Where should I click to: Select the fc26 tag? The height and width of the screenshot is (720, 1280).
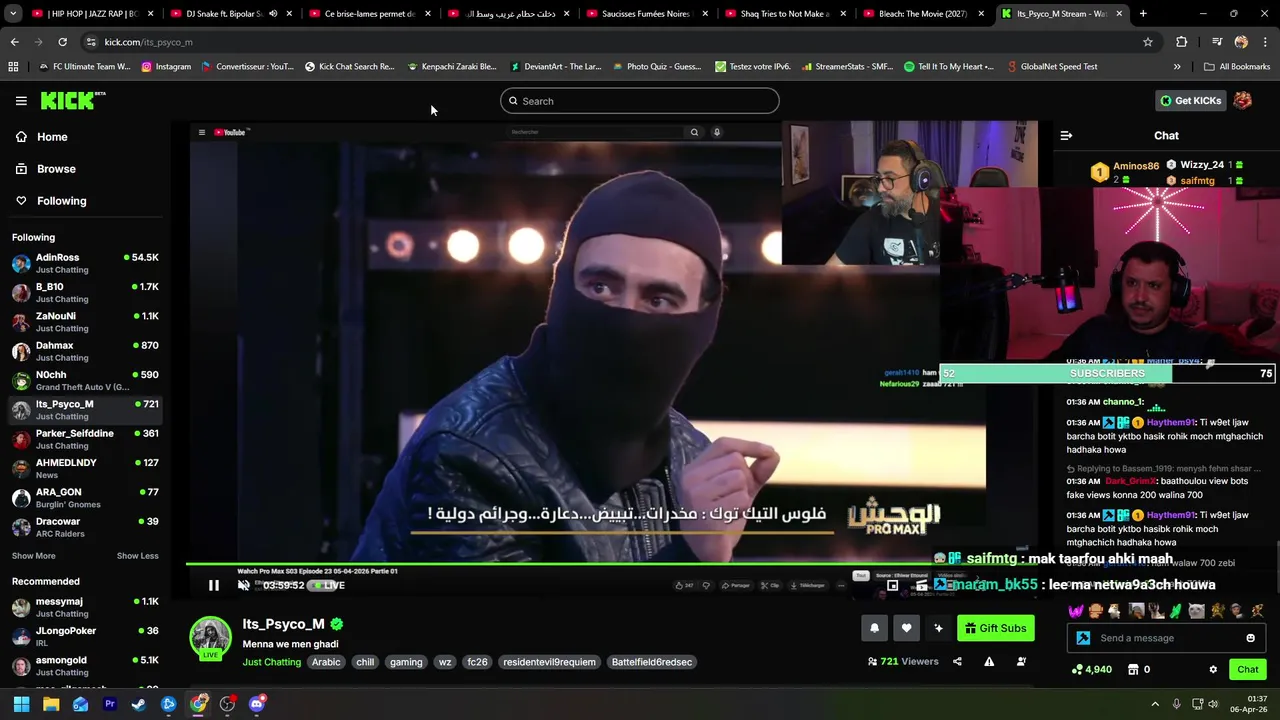477,662
